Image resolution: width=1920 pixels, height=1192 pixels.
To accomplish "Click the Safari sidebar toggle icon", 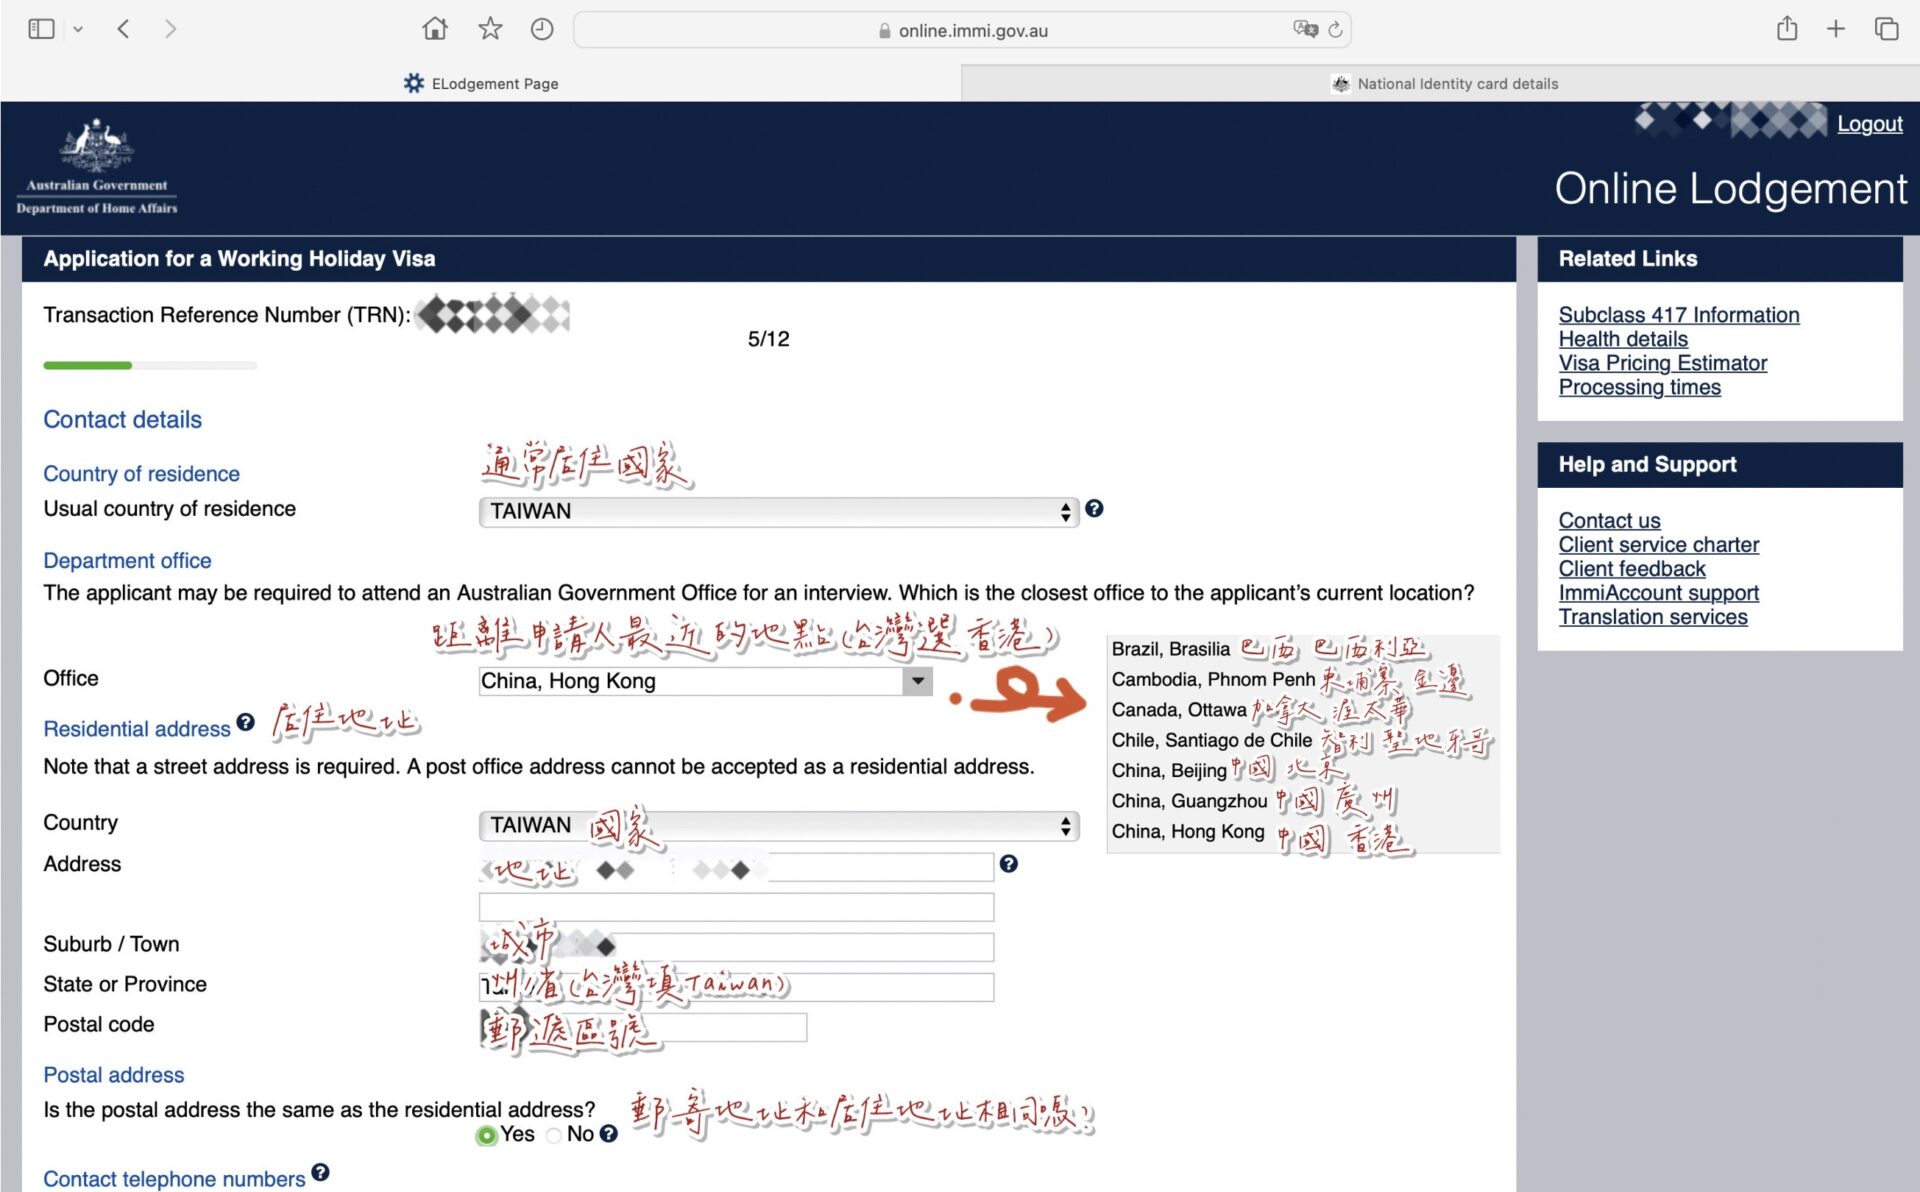I will (41, 29).
